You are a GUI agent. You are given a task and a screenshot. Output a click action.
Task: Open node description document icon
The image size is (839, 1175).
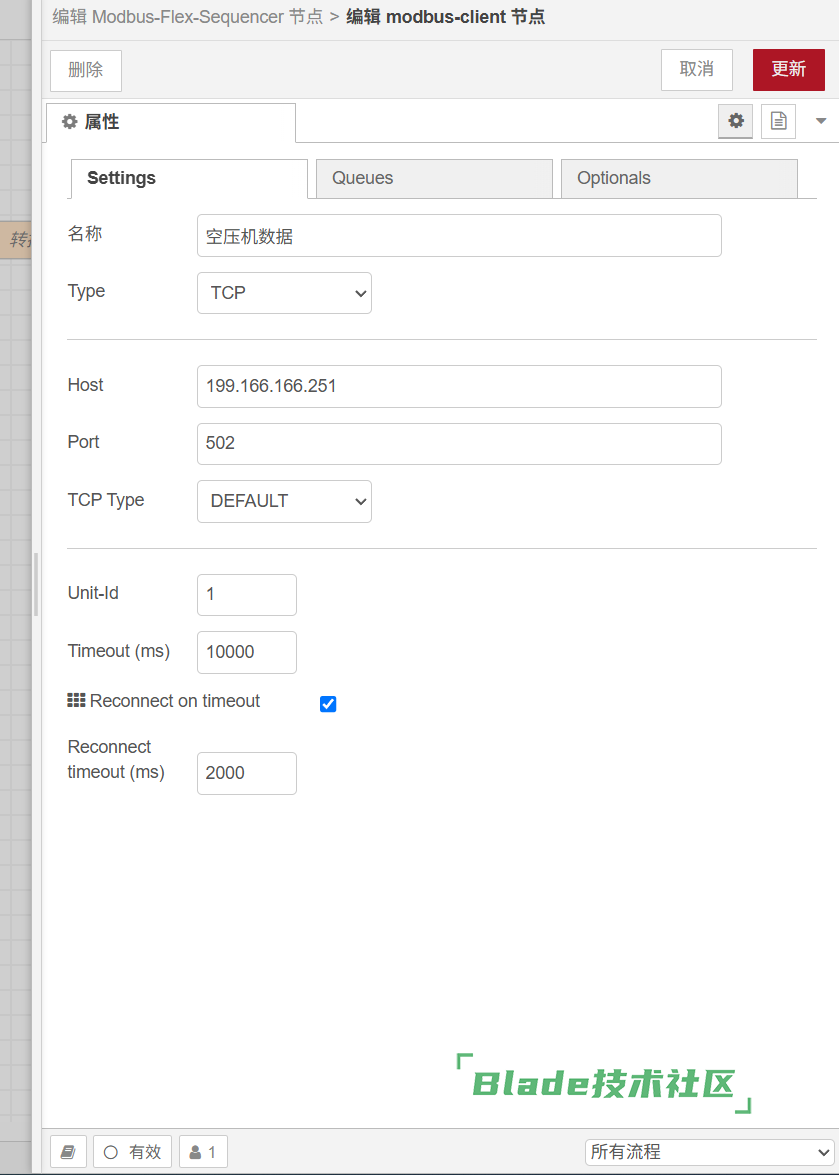click(x=778, y=121)
